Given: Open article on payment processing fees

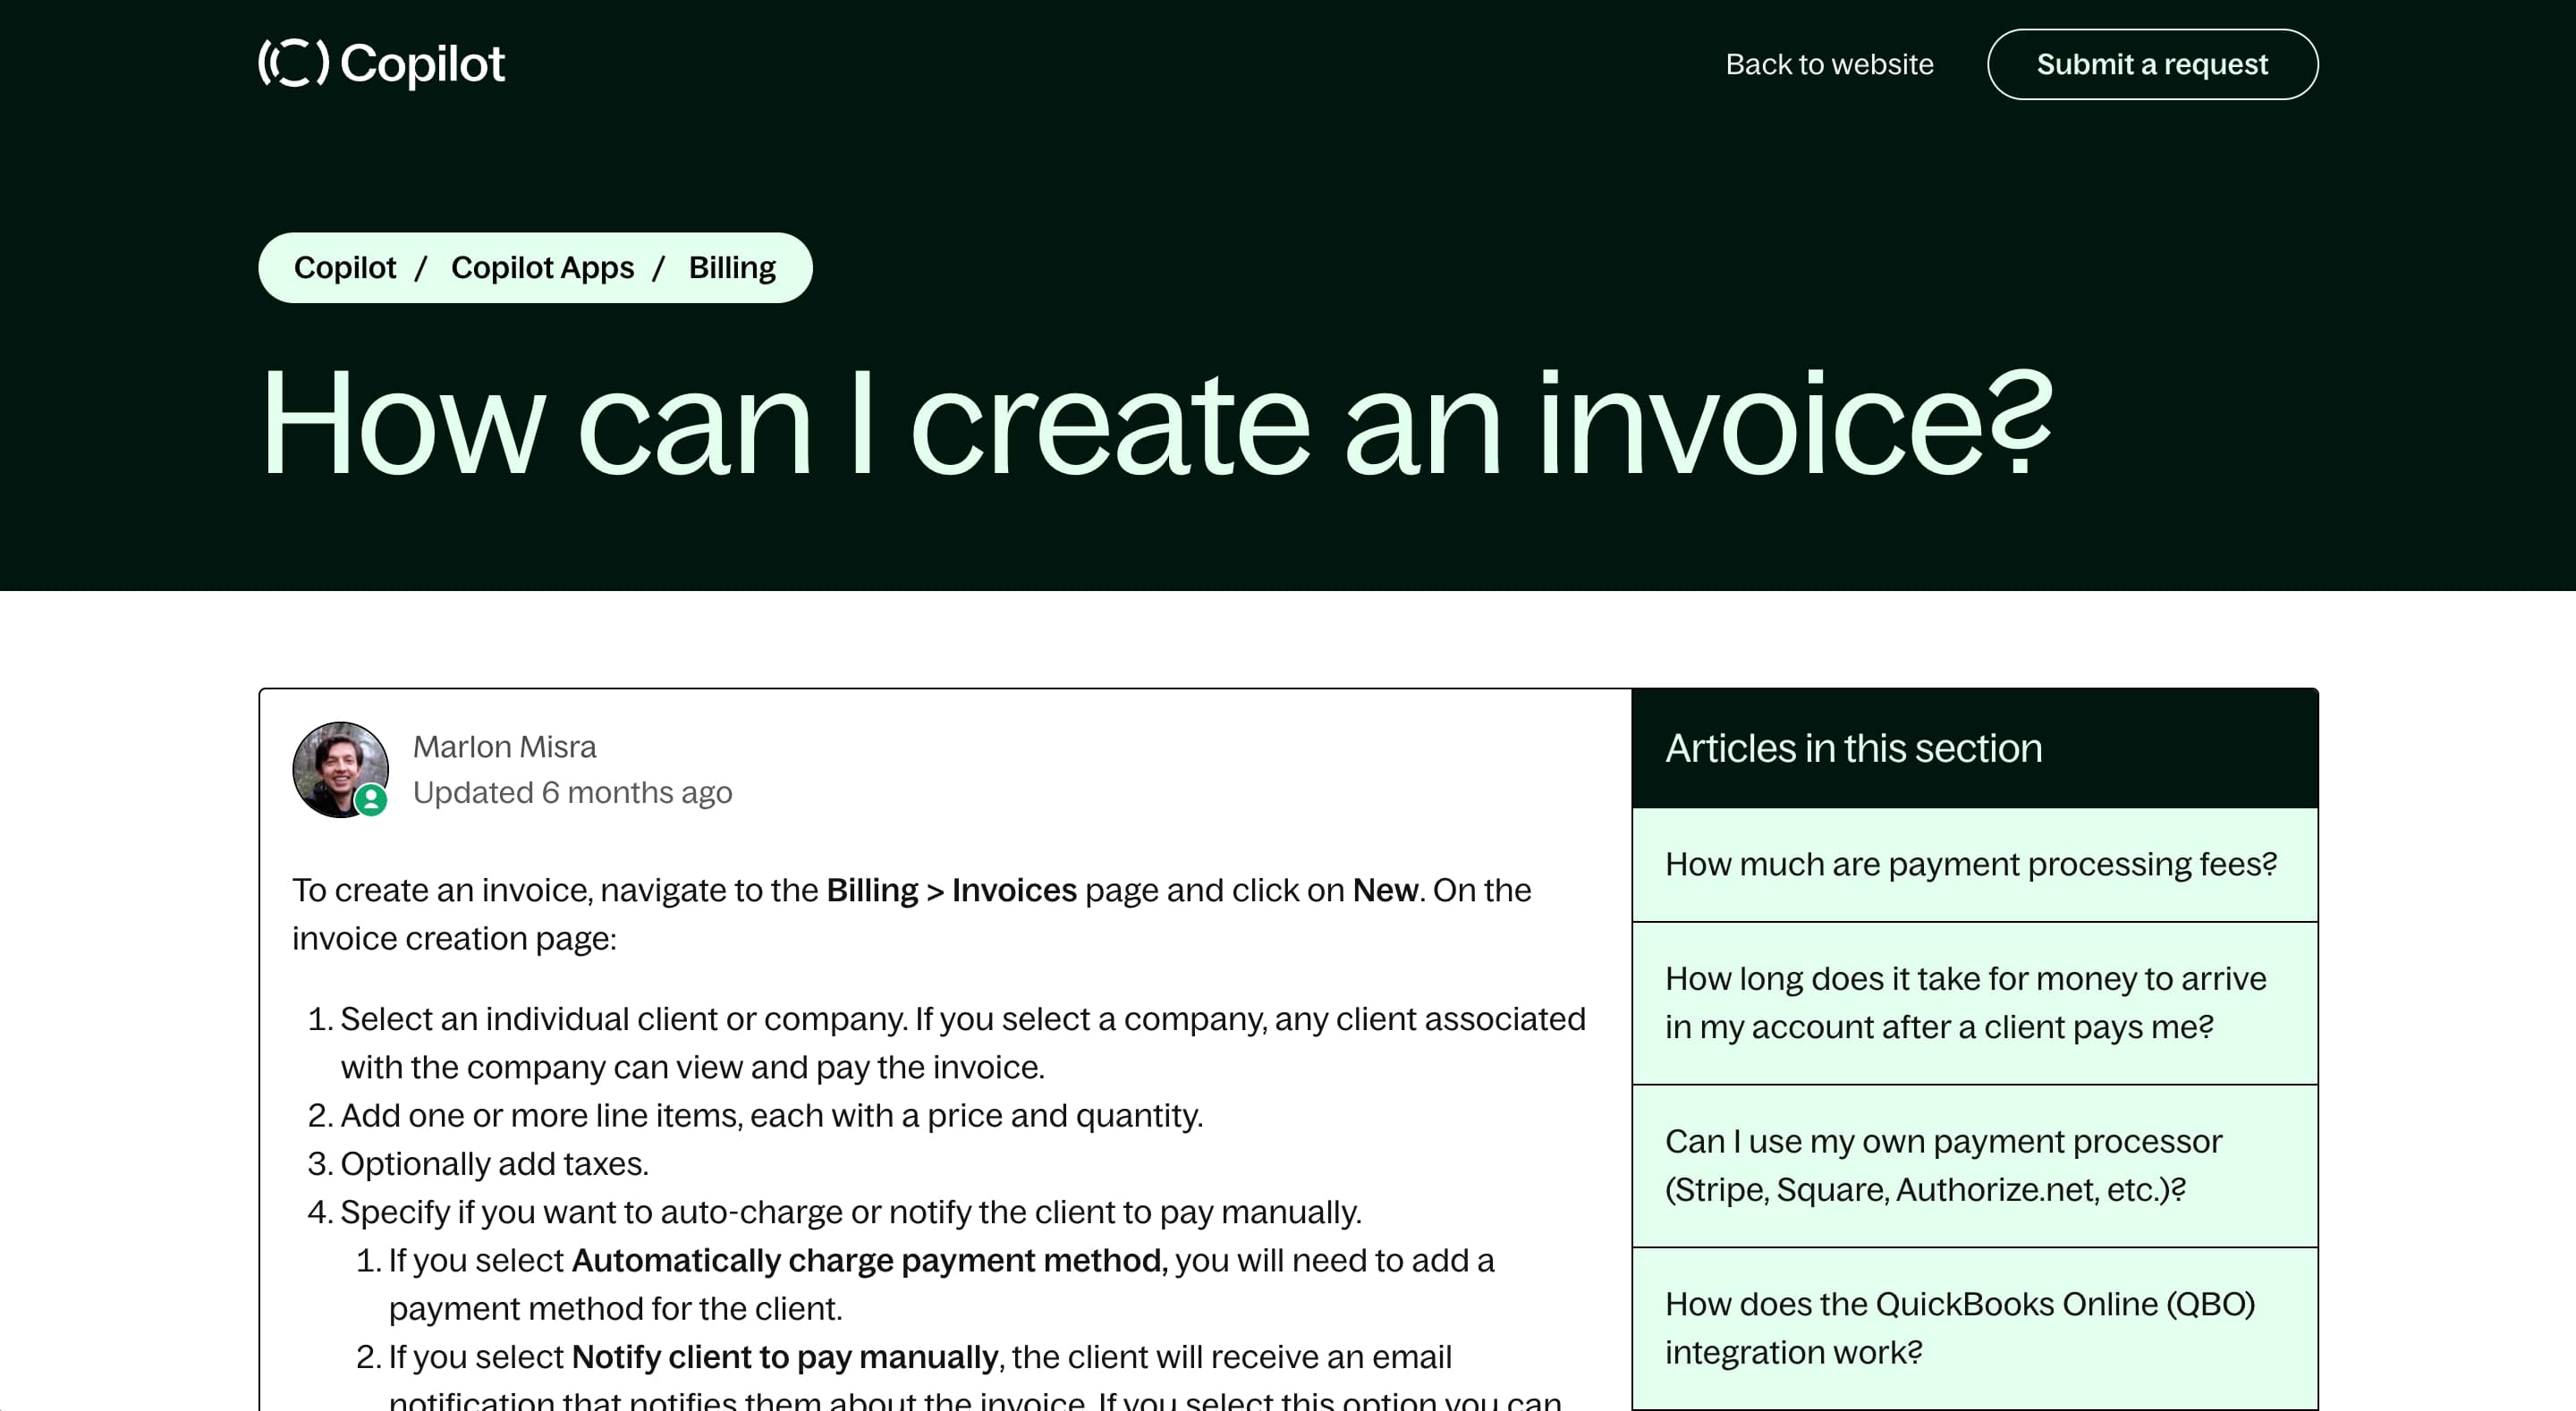Looking at the screenshot, I should tap(1970, 864).
